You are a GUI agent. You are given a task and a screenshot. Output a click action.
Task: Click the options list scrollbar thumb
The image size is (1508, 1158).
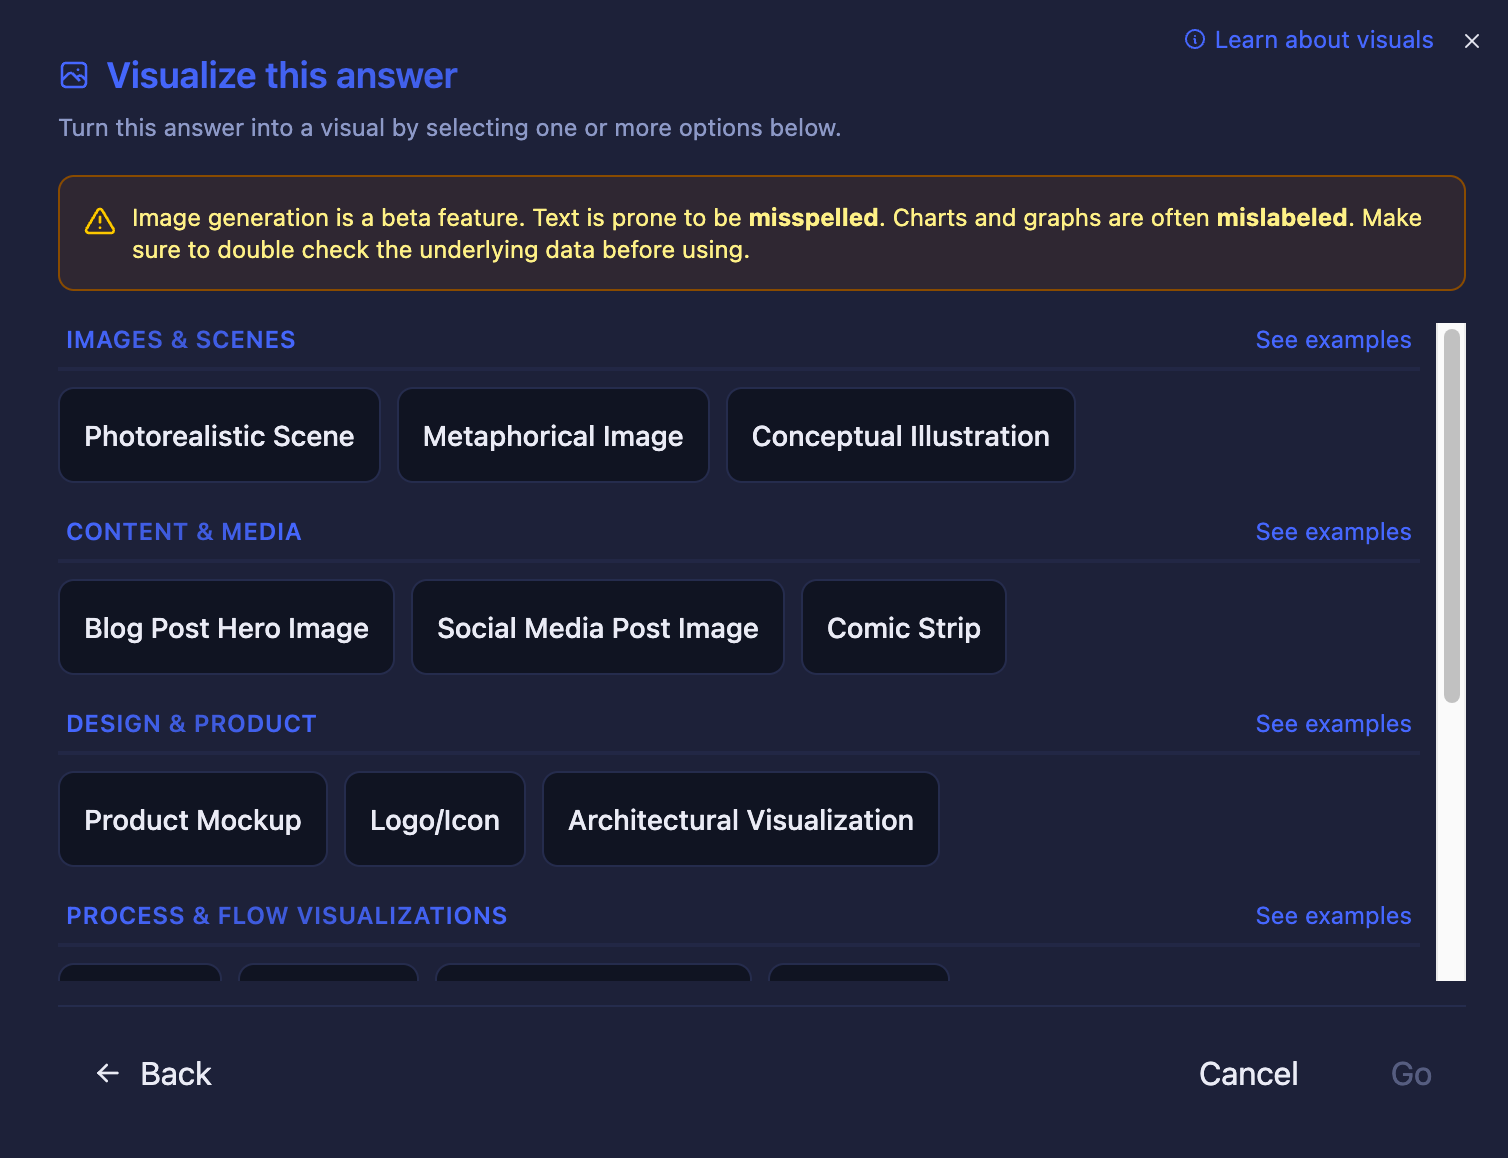[1452, 516]
